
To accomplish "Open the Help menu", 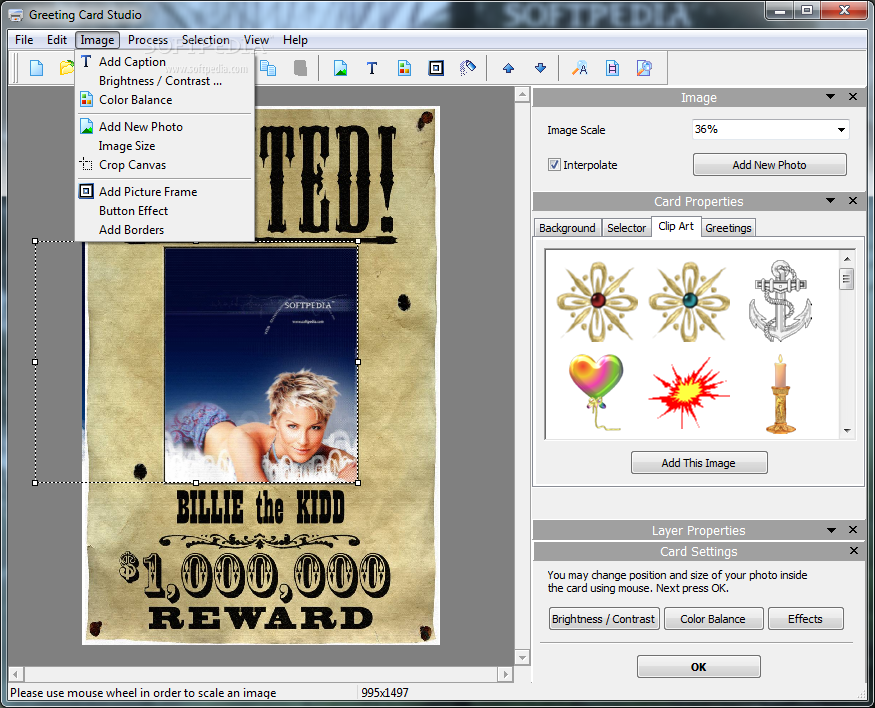I will 295,40.
